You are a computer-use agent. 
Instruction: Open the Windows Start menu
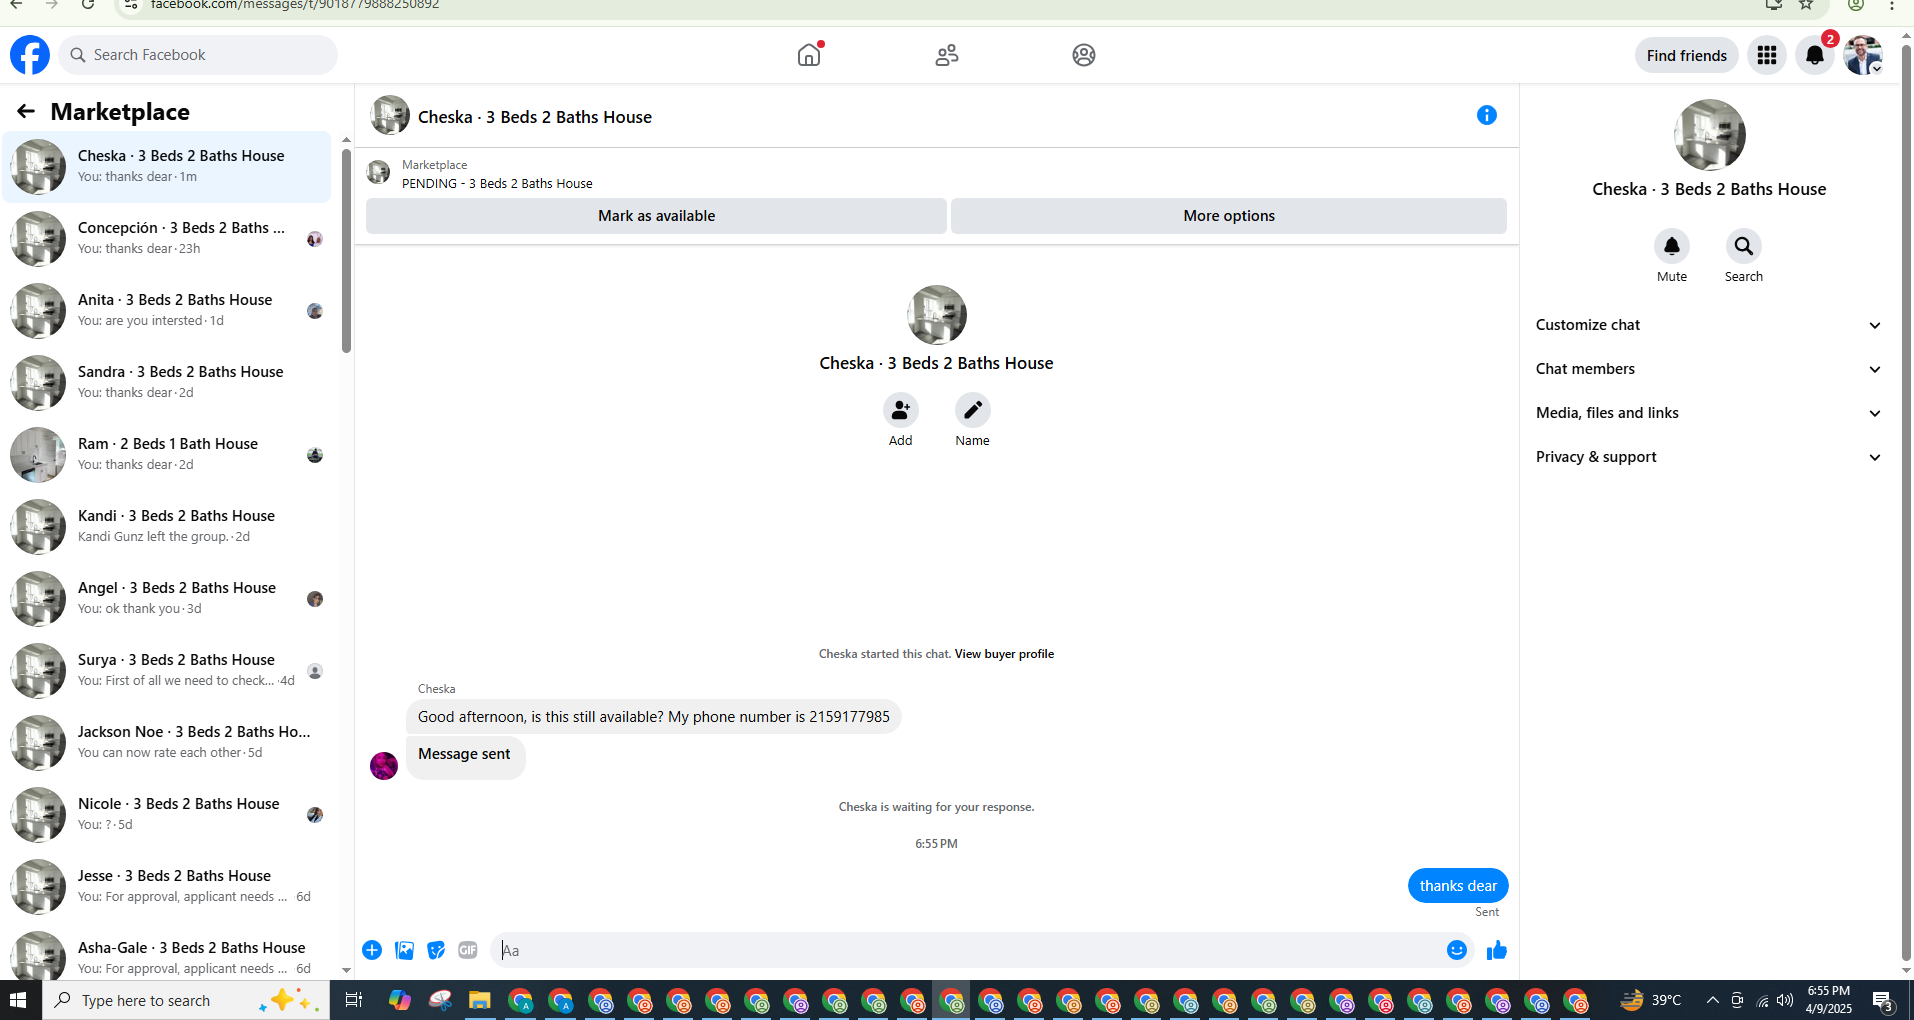tap(18, 1000)
